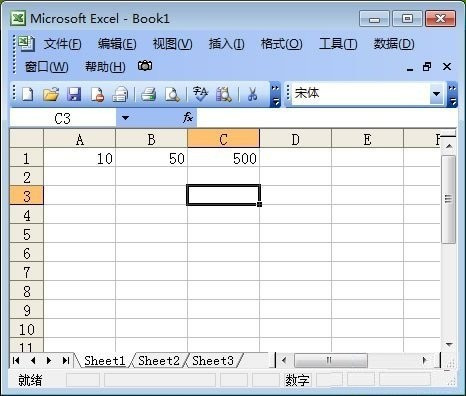This screenshot has width=466, height=396.
Task: Open the 格式(O) menu
Action: coord(282,44)
